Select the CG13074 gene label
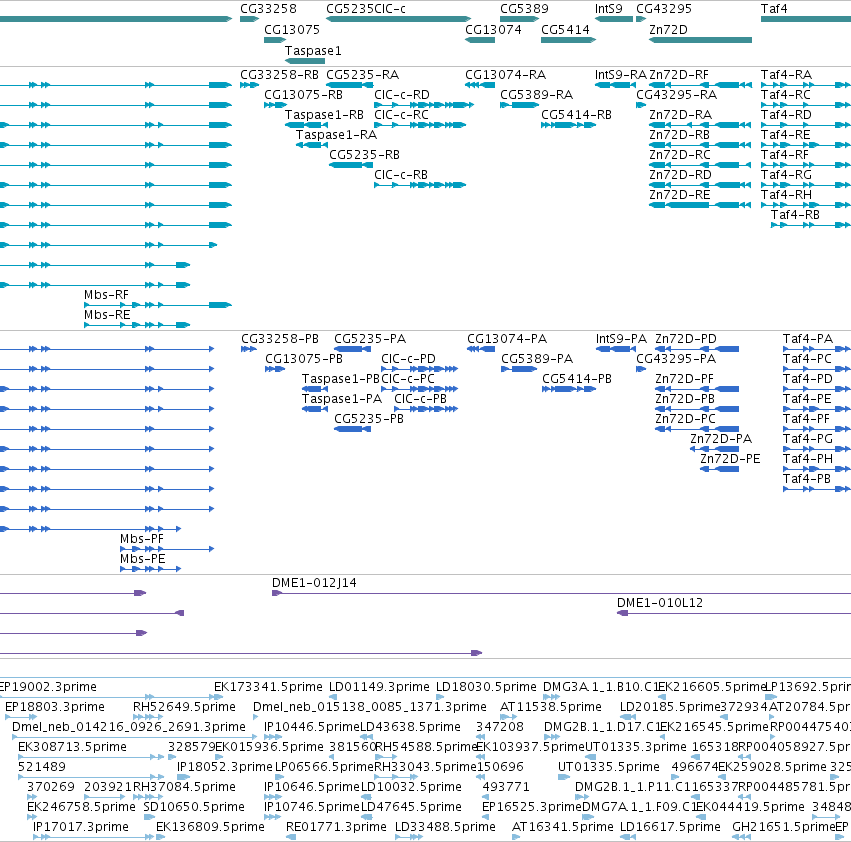Viewport: 851px width, 842px height. click(x=493, y=29)
